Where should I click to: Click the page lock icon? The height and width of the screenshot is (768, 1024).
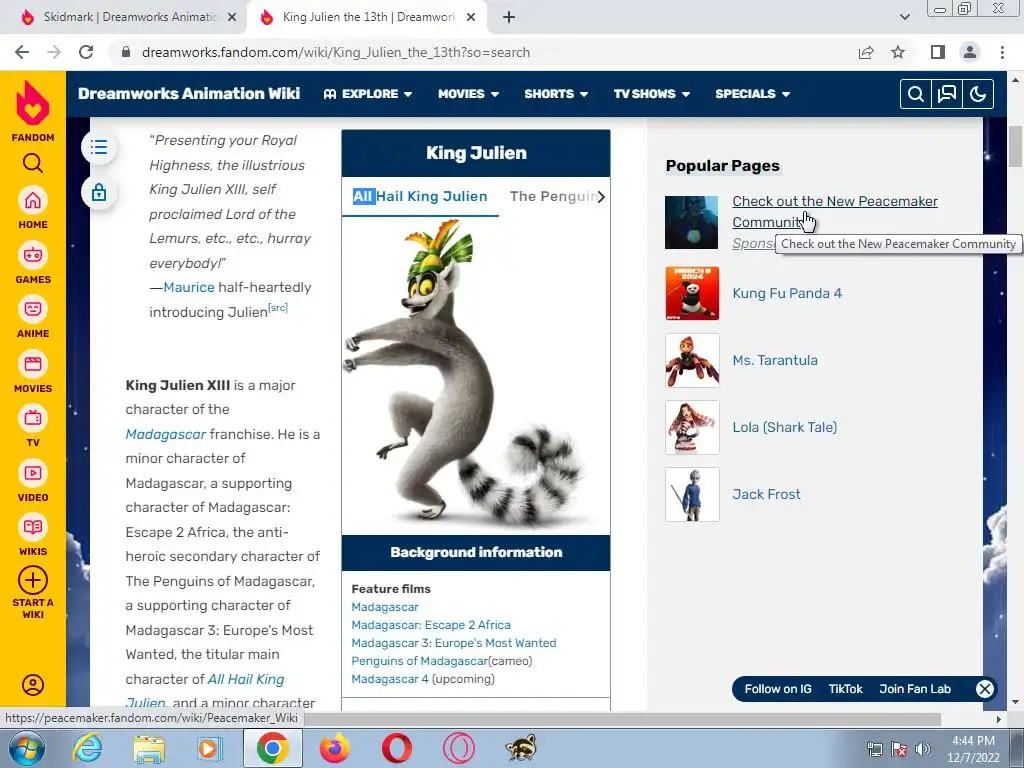click(x=99, y=193)
